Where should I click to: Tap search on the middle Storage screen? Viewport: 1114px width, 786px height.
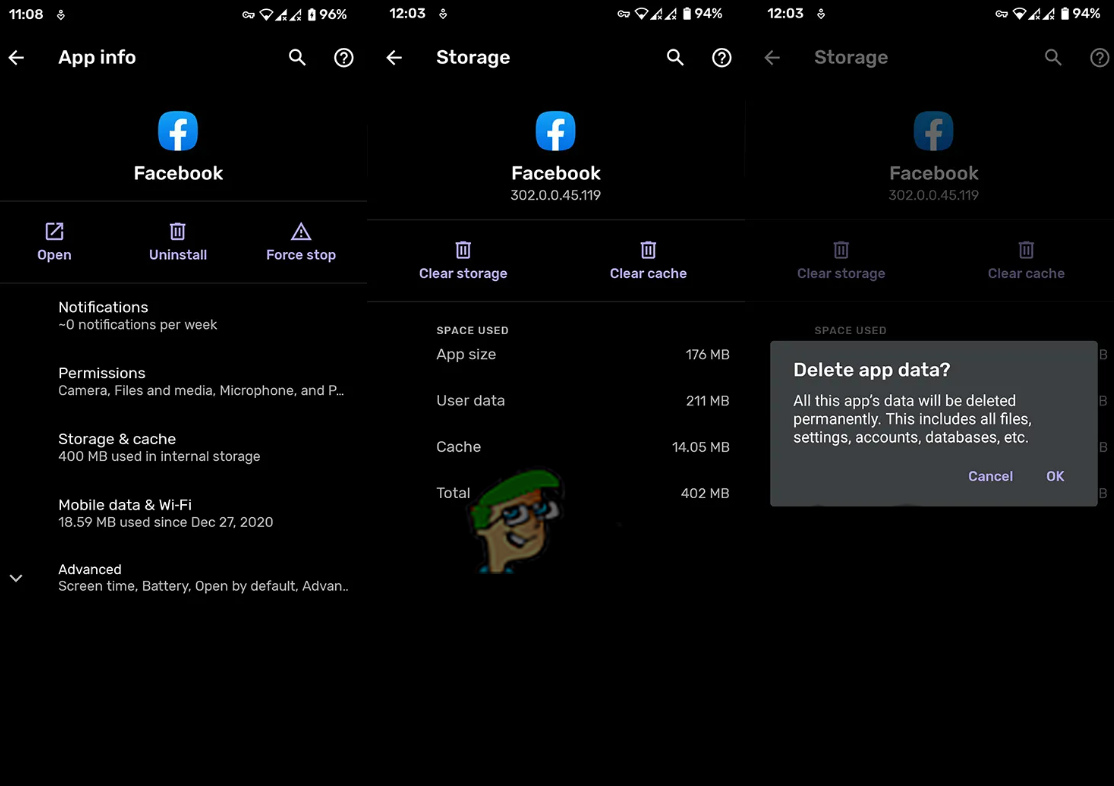[675, 58]
